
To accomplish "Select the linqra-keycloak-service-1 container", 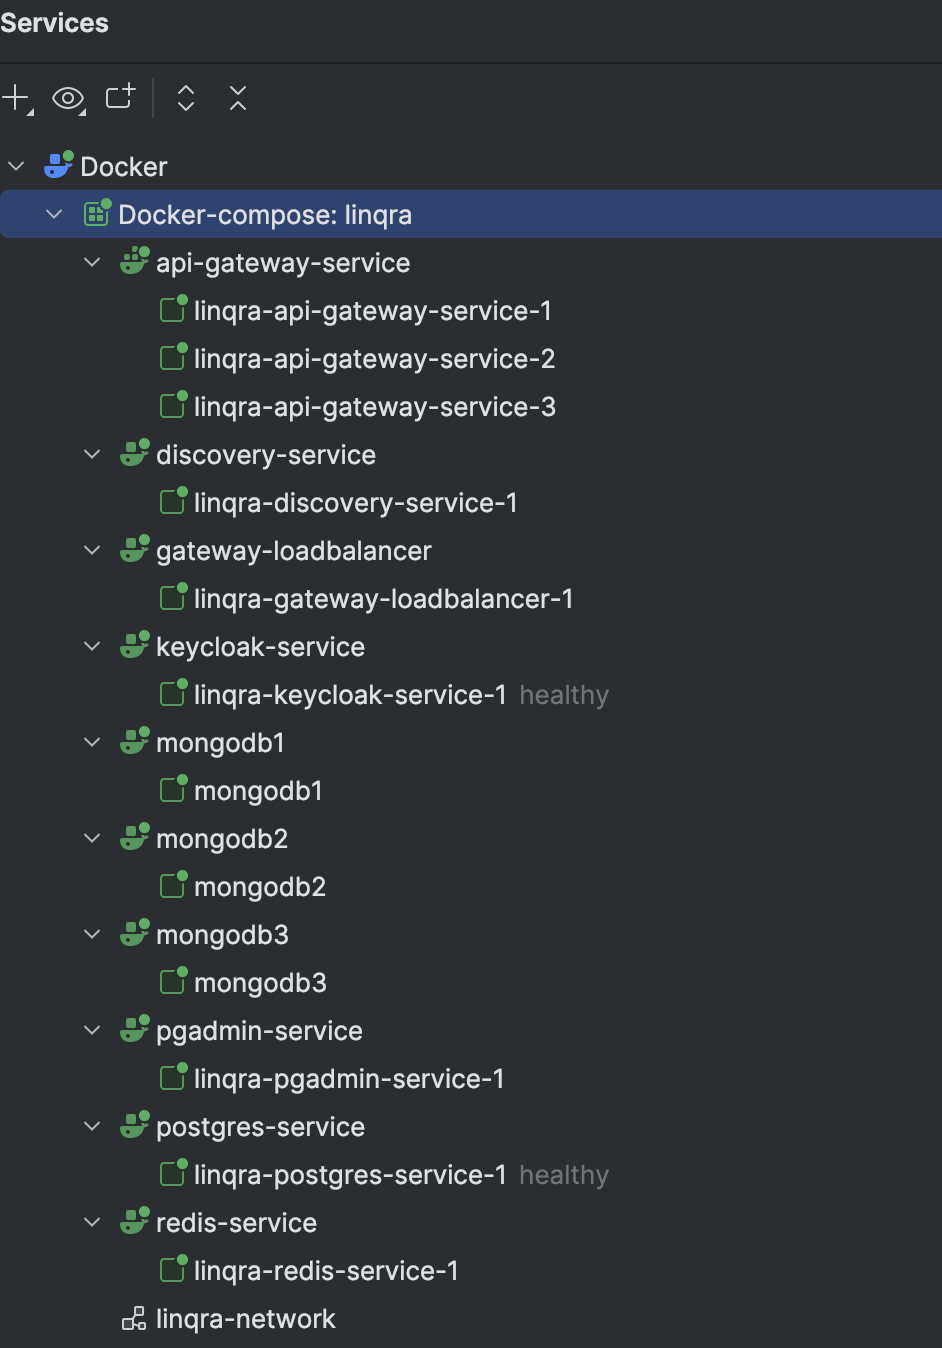I will point(350,695).
